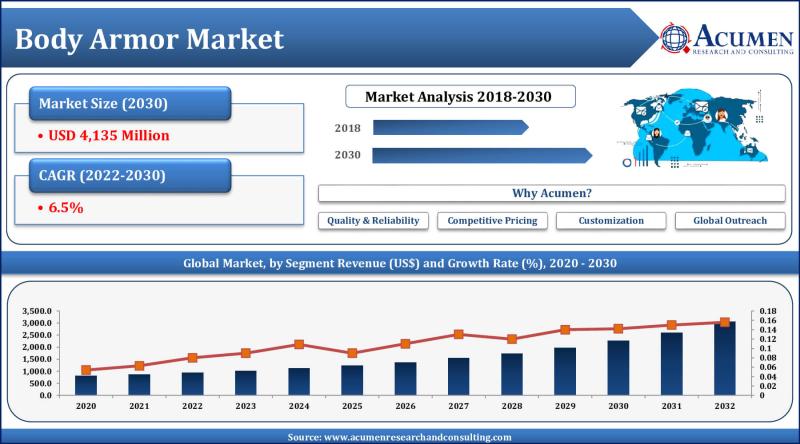The width and height of the screenshot is (800, 444).
Task: Click the 2018 arrow bar
Action: pyautogui.click(x=449, y=127)
